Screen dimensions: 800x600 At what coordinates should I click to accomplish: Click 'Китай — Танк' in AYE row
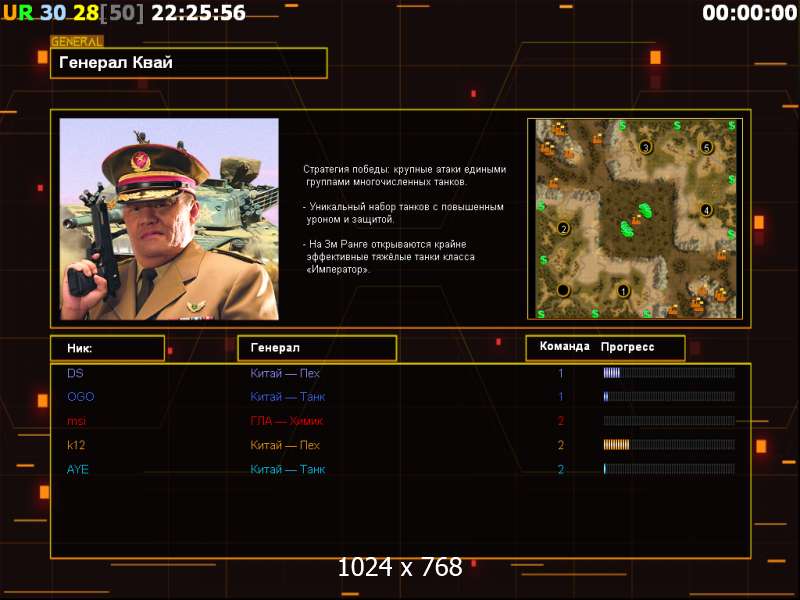tap(288, 469)
